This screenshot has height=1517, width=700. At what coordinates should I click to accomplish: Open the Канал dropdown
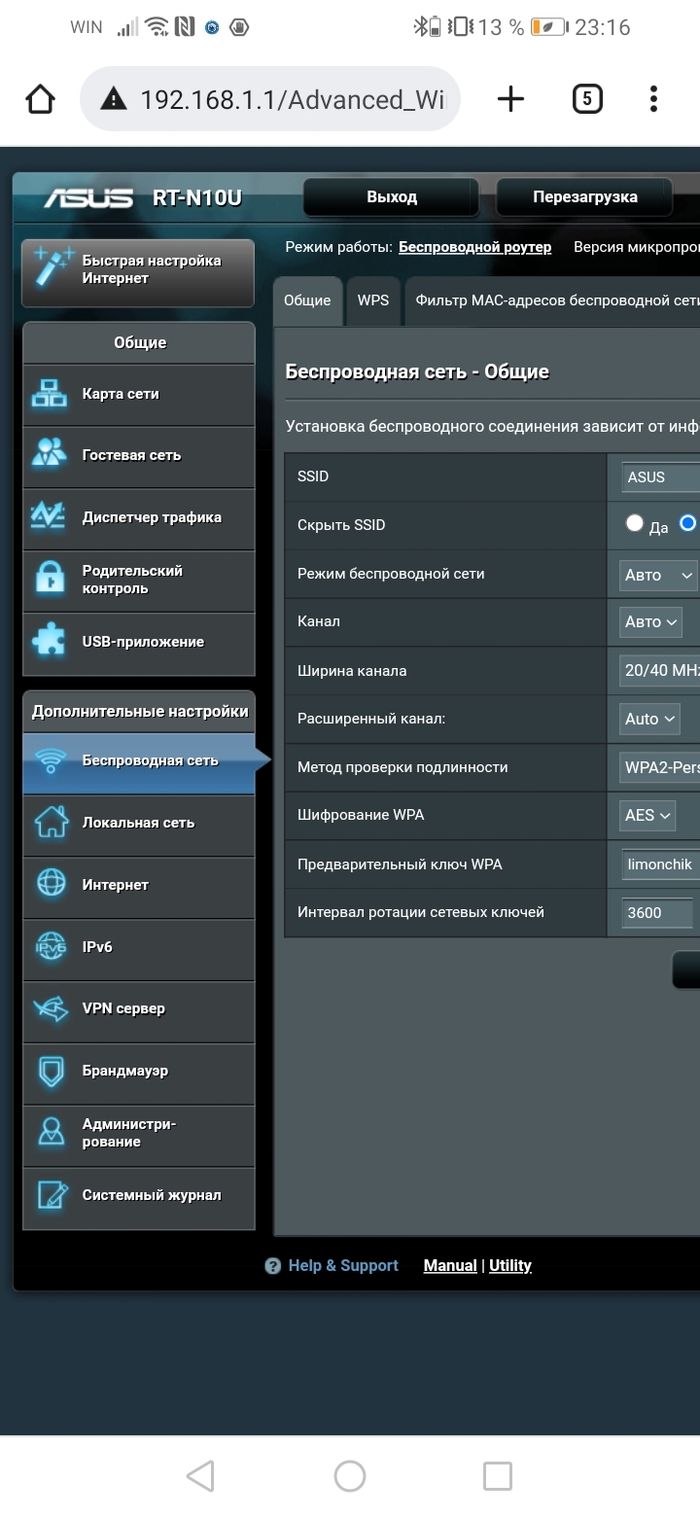tap(650, 622)
